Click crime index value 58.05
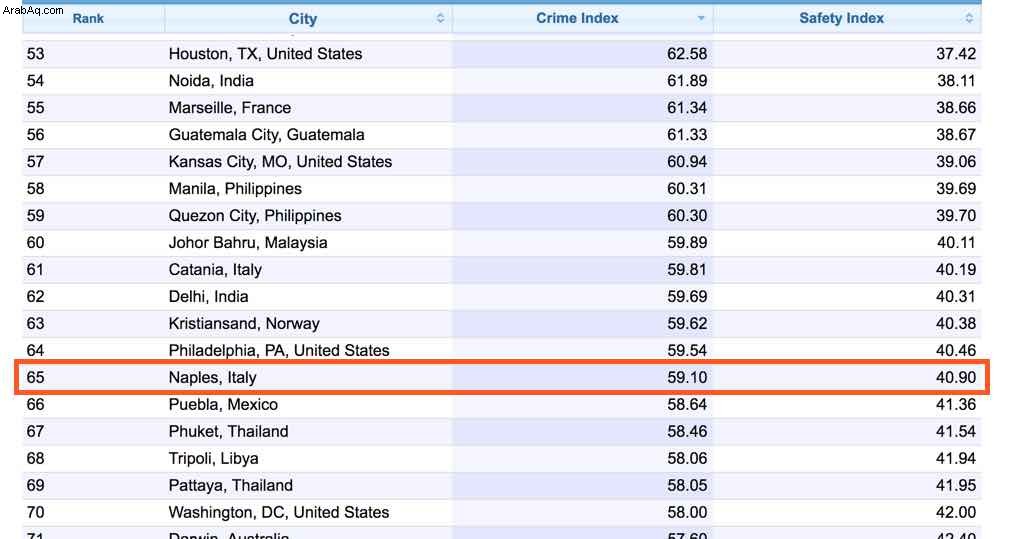The height and width of the screenshot is (539, 1031). [687, 485]
